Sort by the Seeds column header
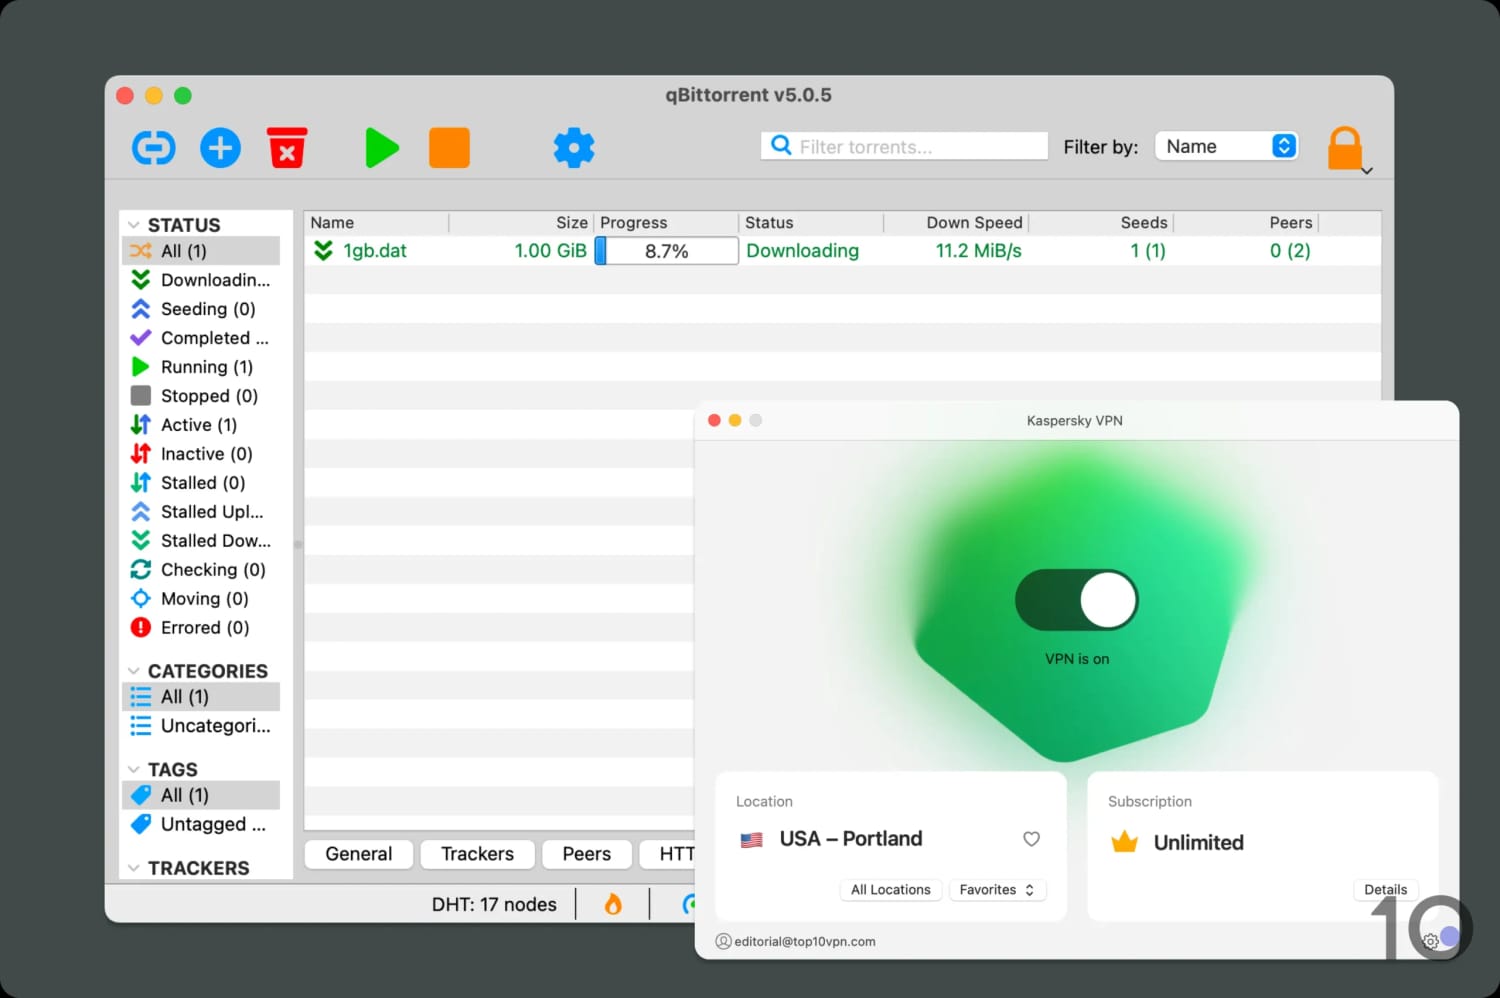The height and width of the screenshot is (998, 1500). (x=1101, y=223)
